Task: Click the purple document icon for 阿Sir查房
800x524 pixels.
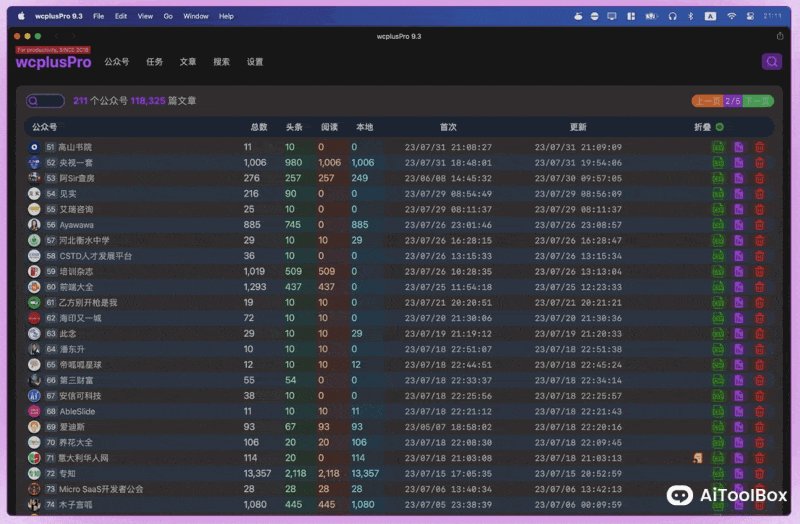Action: [738, 178]
